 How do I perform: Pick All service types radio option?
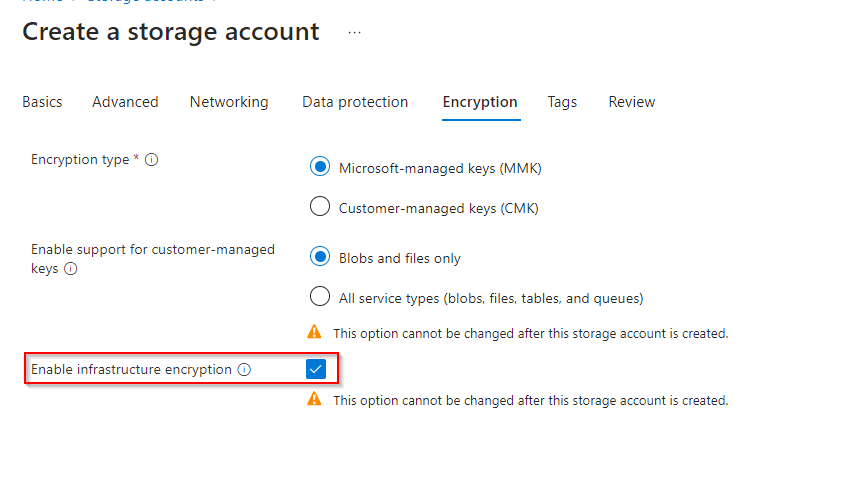[320, 297]
